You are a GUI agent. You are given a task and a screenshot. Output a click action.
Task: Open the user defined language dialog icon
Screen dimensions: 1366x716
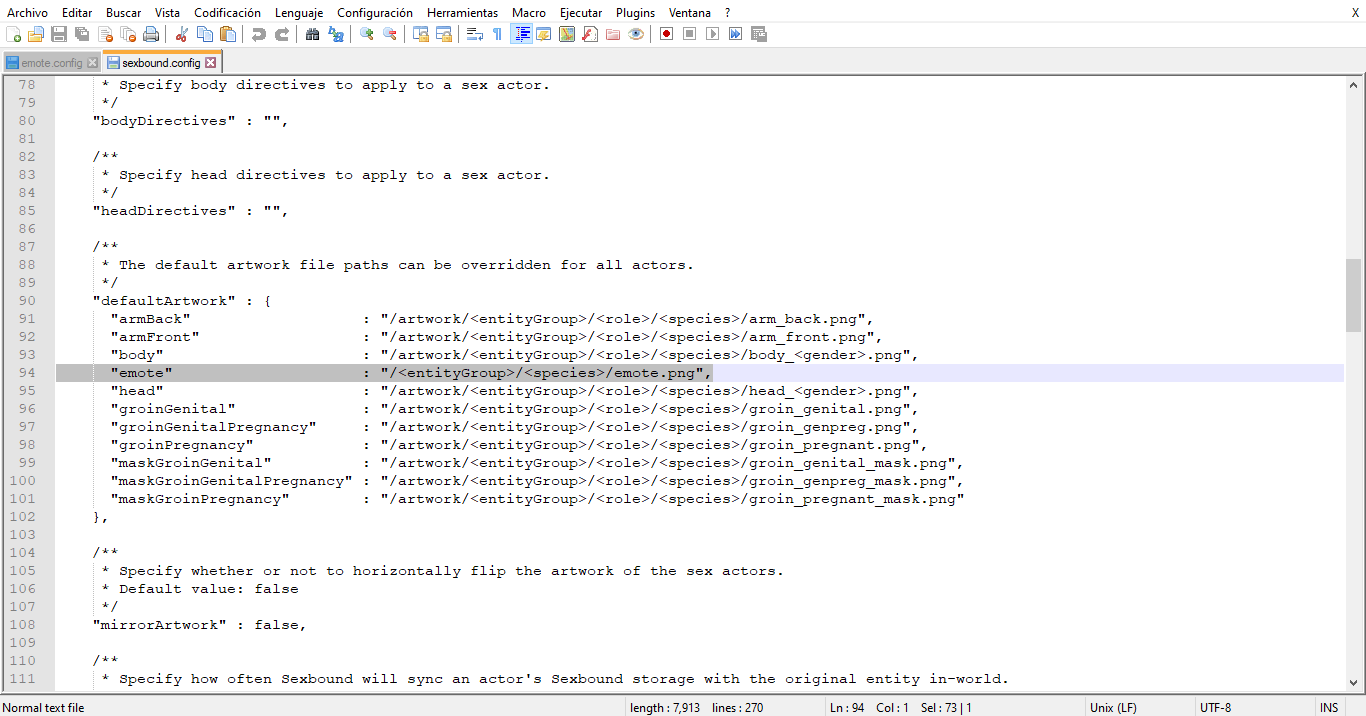pyautogui.click(x=544, y=34)
